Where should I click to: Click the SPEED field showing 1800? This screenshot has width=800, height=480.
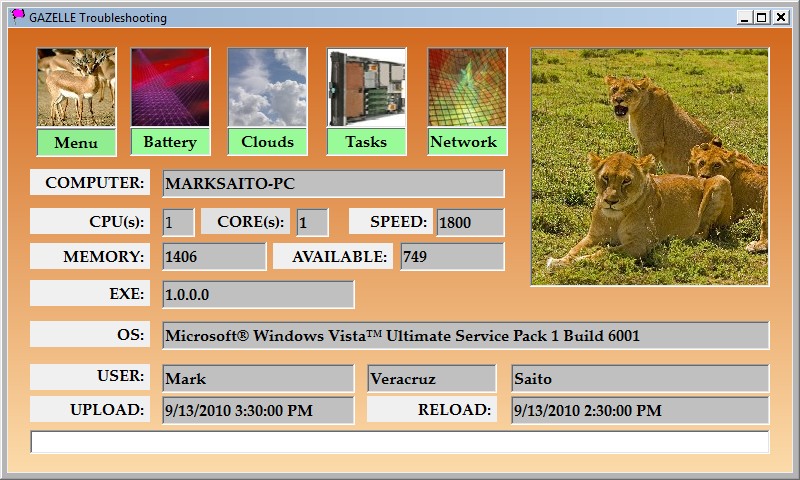470,222
